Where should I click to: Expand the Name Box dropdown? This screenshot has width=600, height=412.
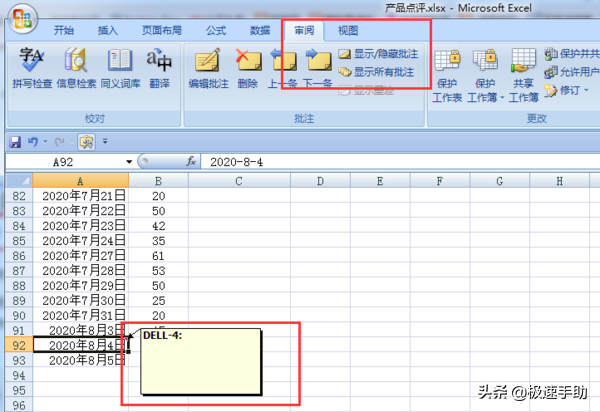[129, 162]
